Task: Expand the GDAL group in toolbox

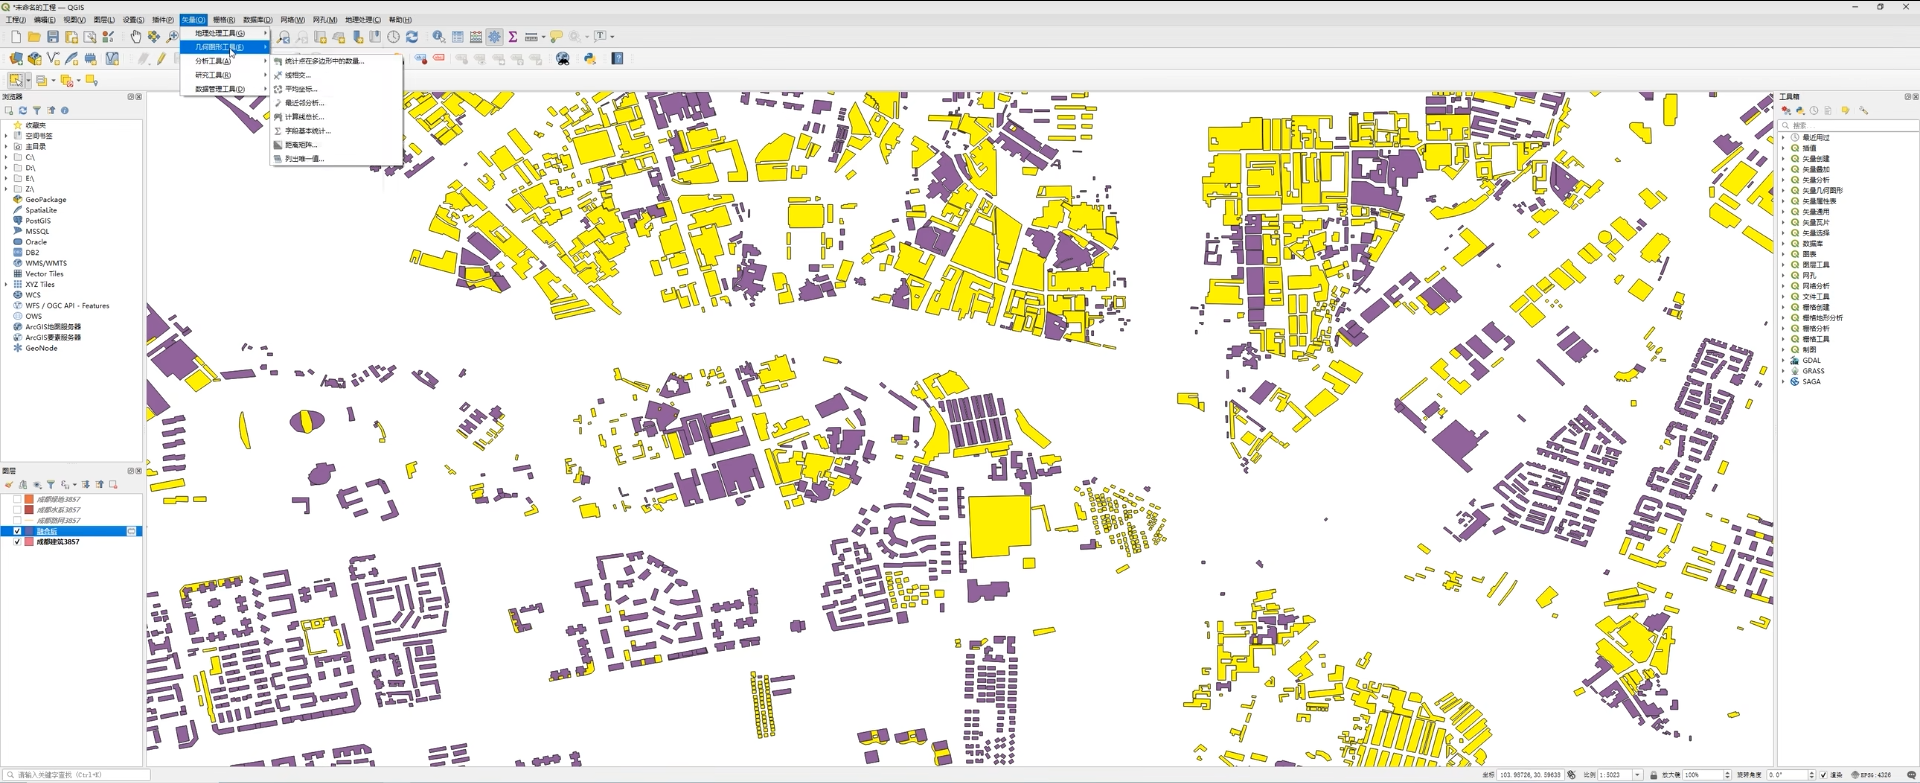Action: click(1783, 361)
